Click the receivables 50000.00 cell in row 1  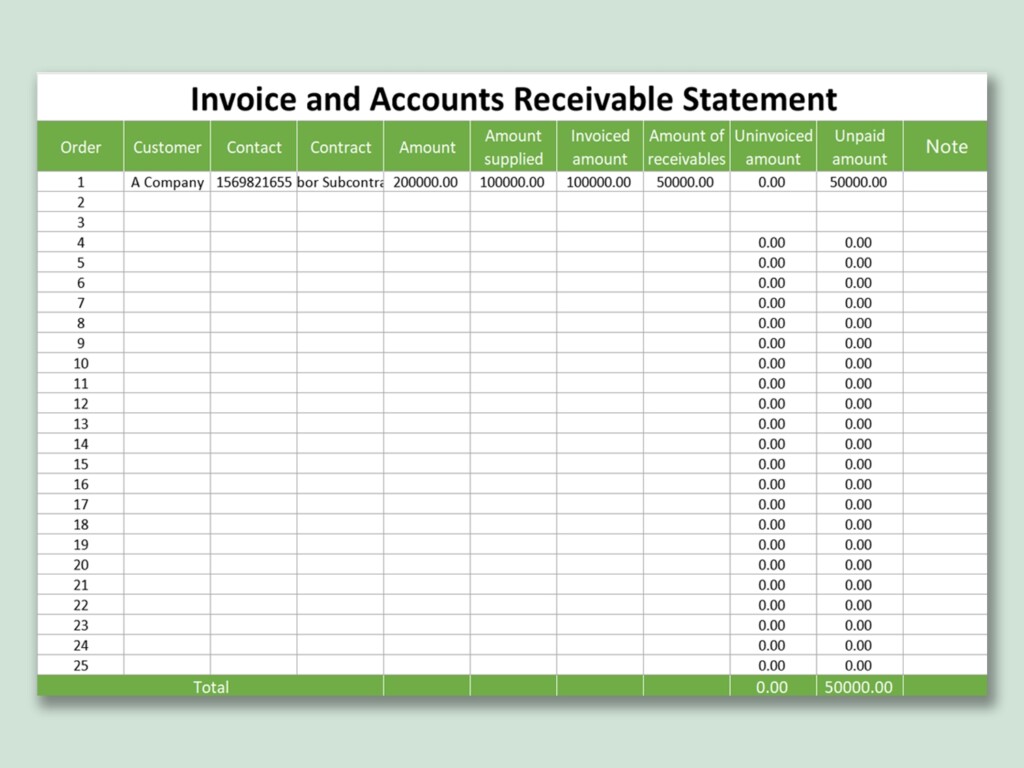(x=685, y=182)
